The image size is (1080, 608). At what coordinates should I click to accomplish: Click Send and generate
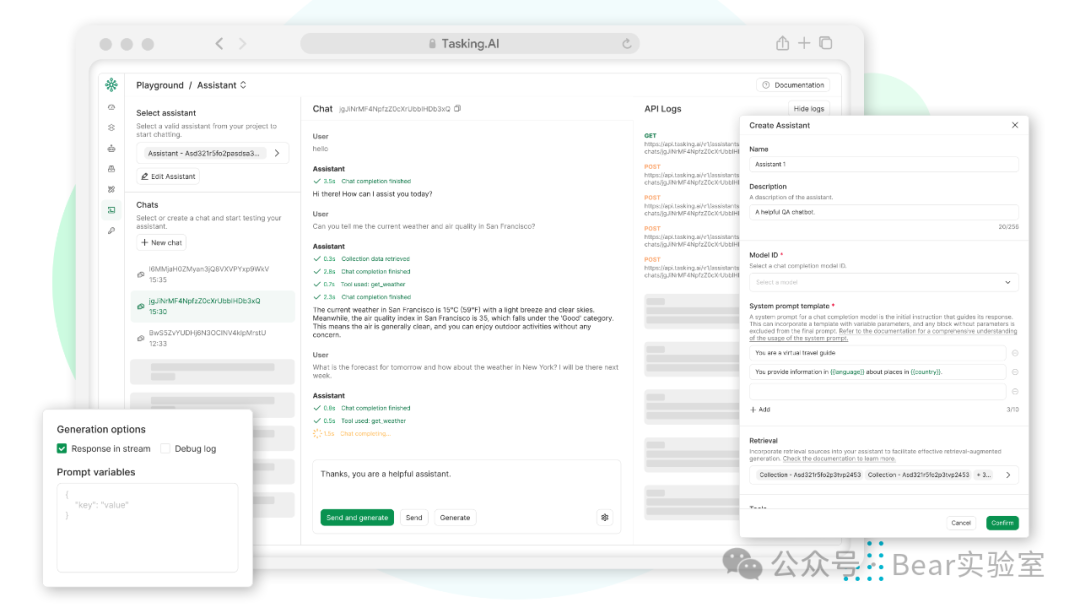[x=357, y=517]
